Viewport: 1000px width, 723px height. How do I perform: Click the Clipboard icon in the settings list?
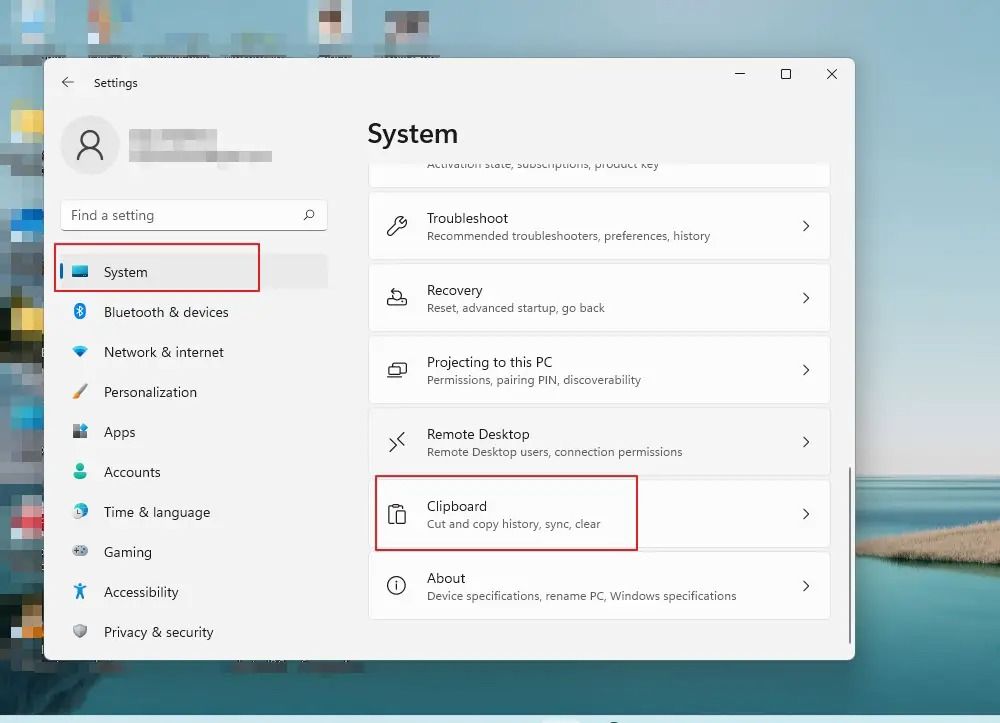click(x=399, y=513)
